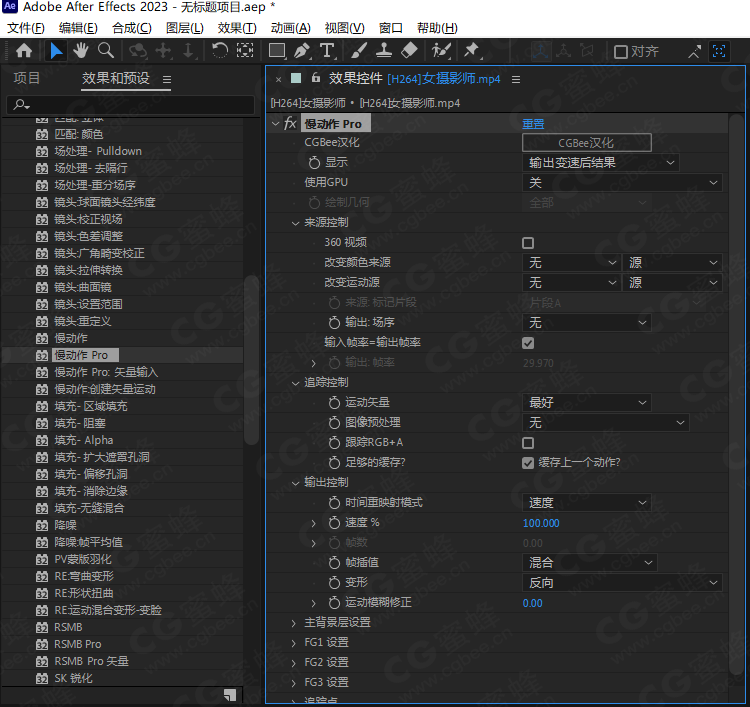Click the effects search input field

click(130, 104)
